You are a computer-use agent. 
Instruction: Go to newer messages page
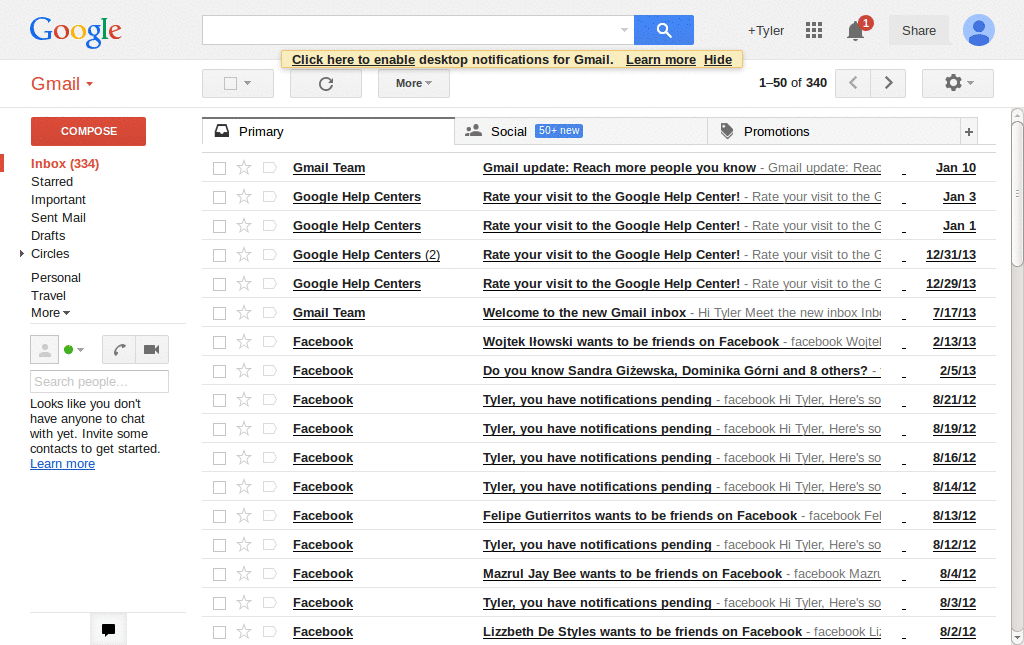click(853, 83)
